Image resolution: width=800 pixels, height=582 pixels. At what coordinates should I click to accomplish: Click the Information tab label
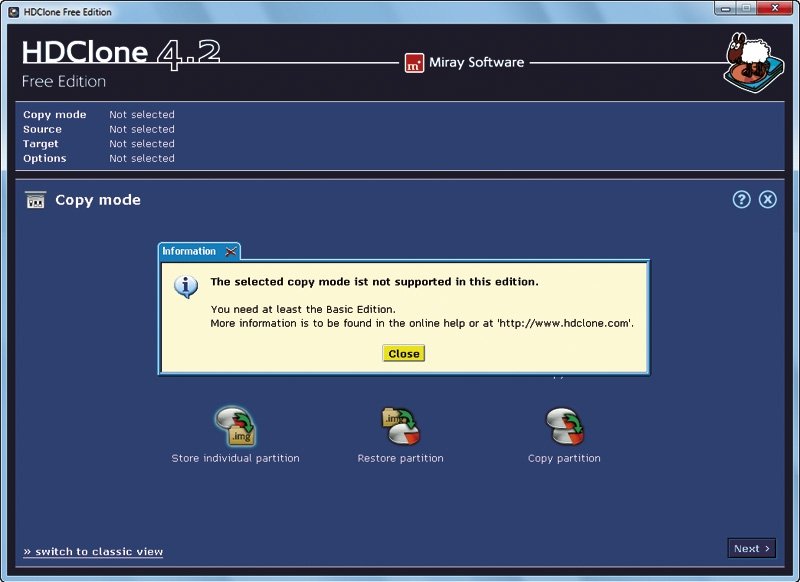click(x=189, y=251)
